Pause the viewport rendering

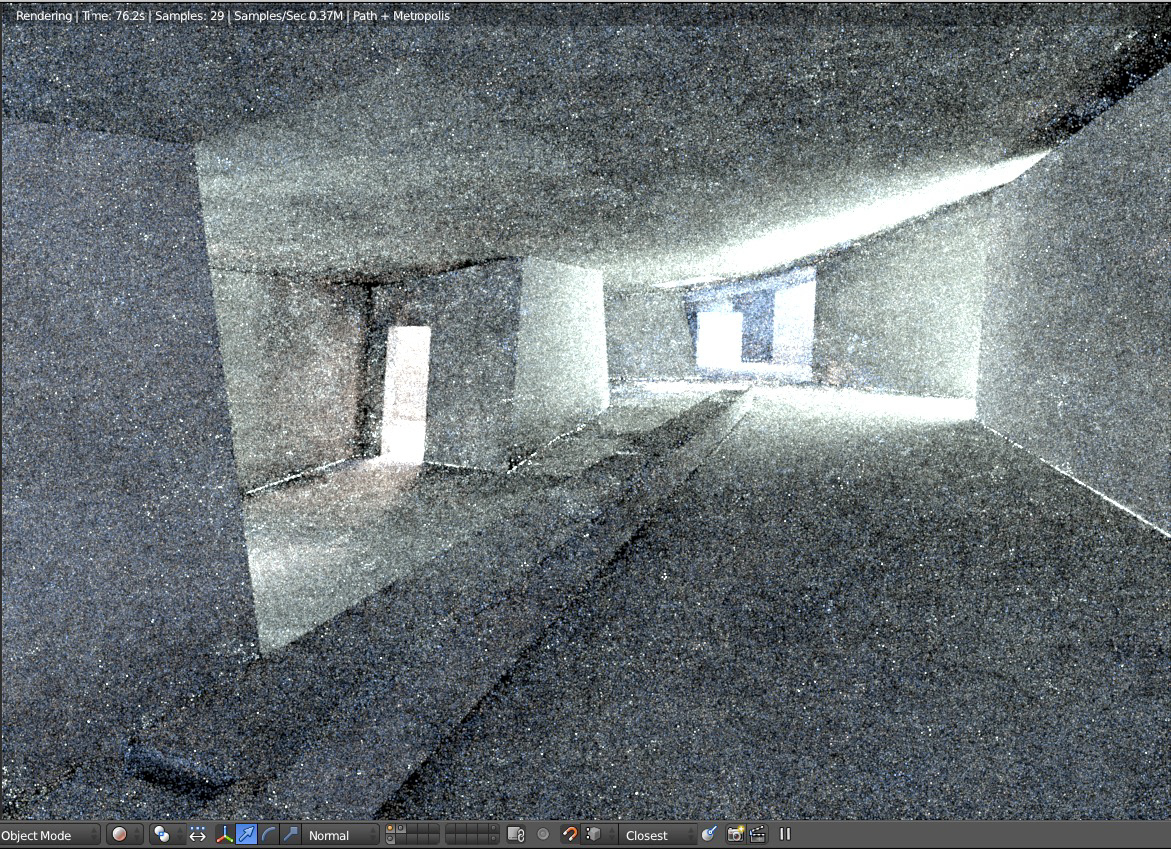(785, 834)
